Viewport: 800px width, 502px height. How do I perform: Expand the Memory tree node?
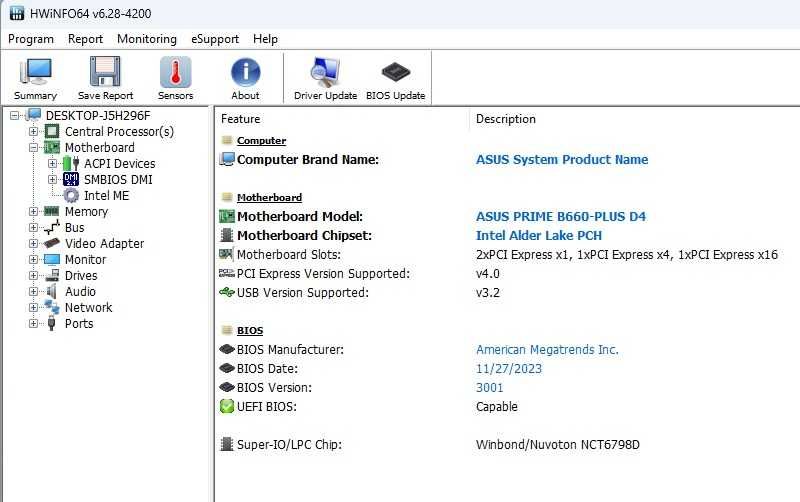33,212
